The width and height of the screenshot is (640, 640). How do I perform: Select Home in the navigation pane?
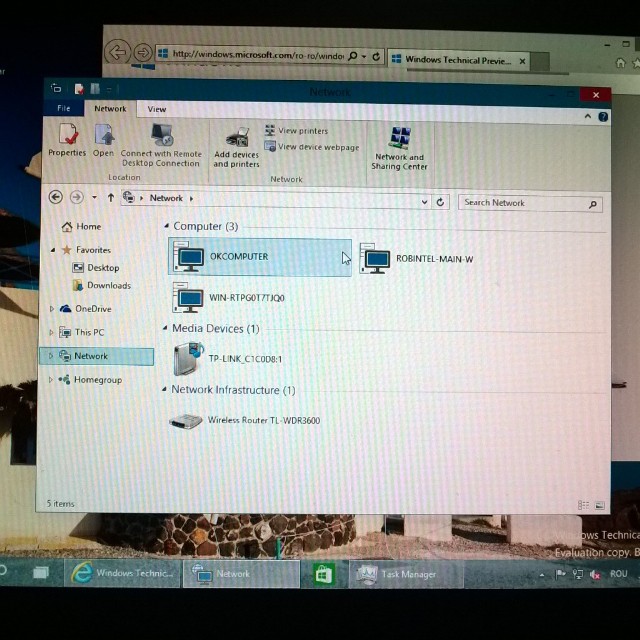82,227
